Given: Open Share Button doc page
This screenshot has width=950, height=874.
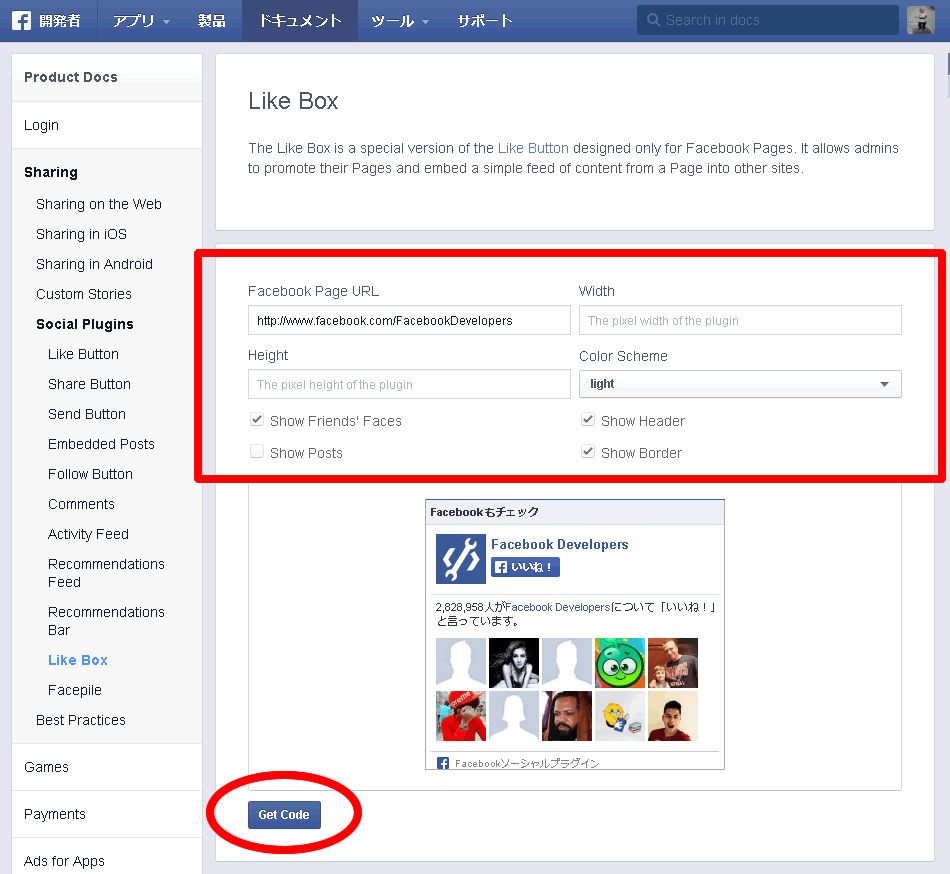Looking at the screenshot, I should tap(89, 384).
